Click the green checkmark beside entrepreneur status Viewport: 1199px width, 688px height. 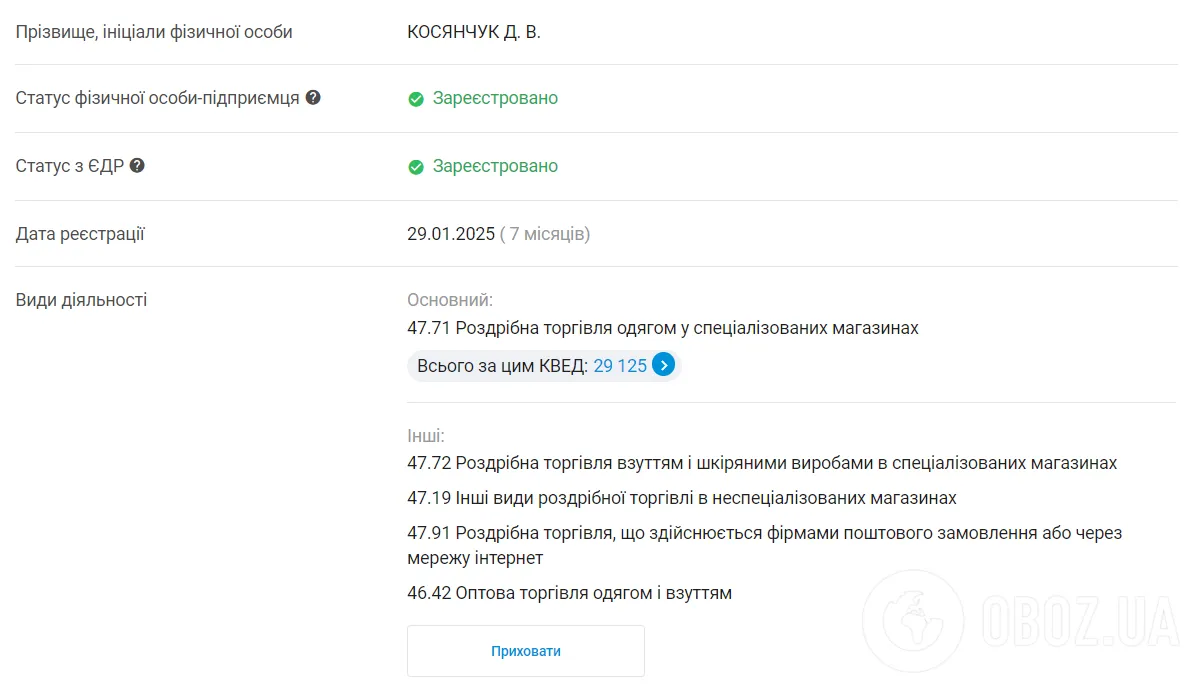416,98
